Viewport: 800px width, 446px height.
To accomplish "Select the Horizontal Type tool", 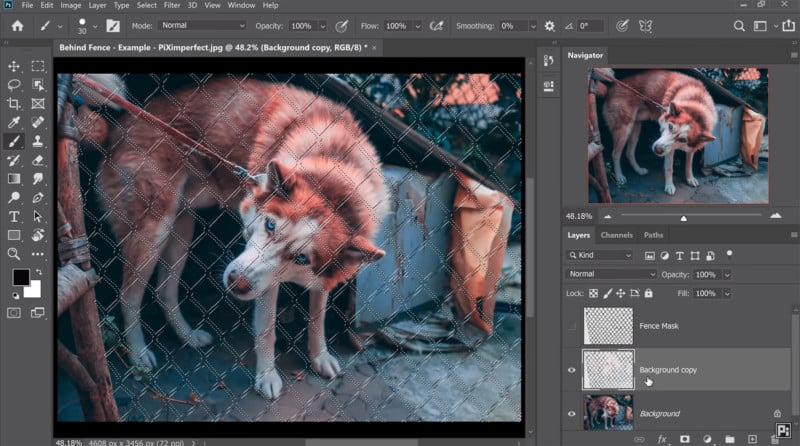I will pos(14,216).
